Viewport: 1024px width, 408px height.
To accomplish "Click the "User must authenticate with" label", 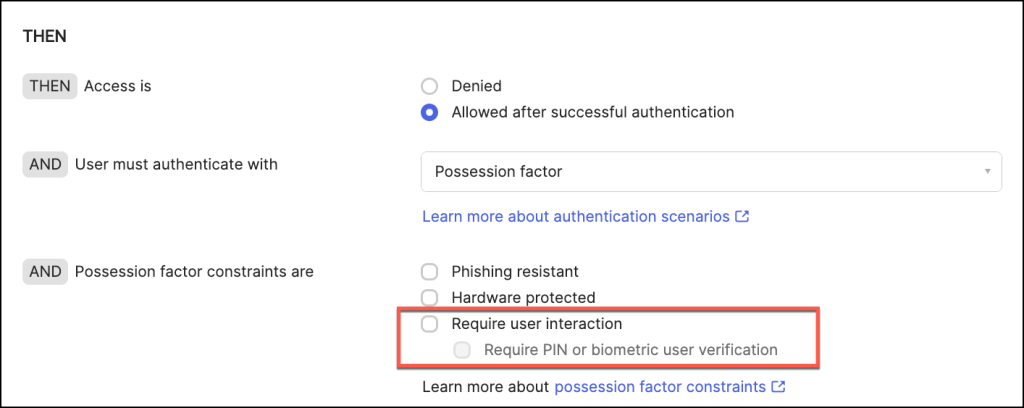I will pyautogui.click(x=176, y=164).
